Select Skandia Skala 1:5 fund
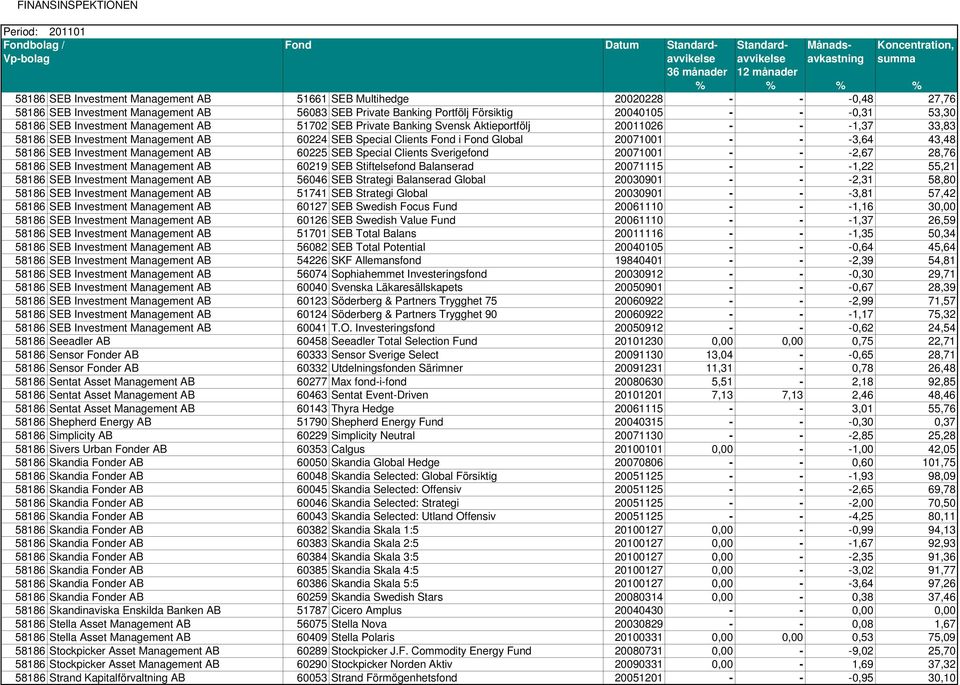This screenshot has height=685, width=960. coord(375,530)
